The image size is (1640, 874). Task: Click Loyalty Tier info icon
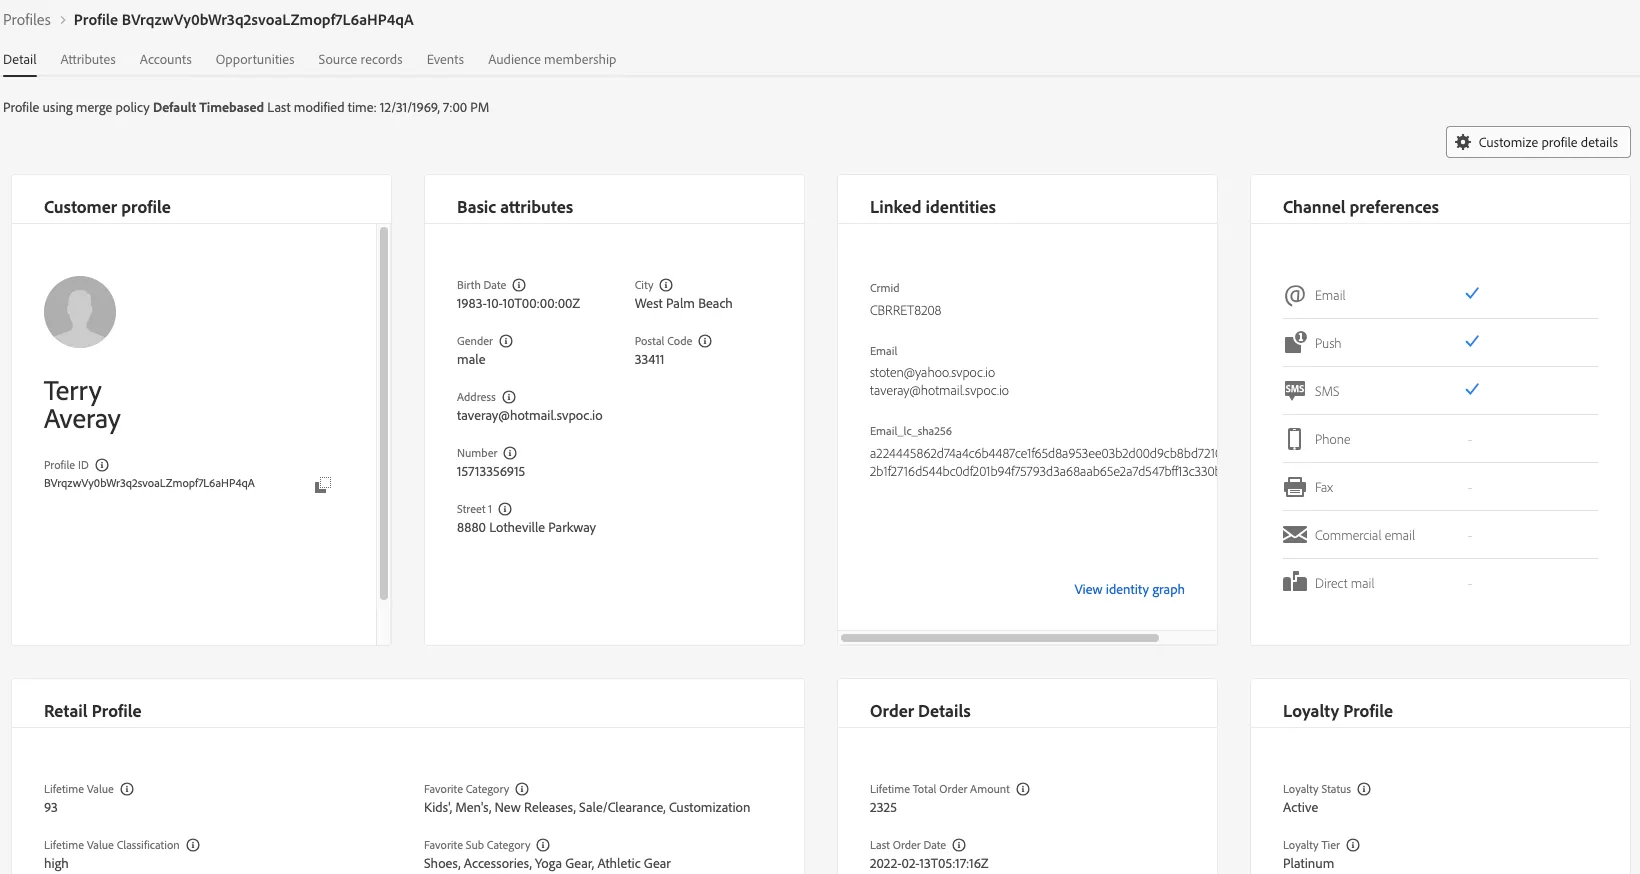point(1353,845)
